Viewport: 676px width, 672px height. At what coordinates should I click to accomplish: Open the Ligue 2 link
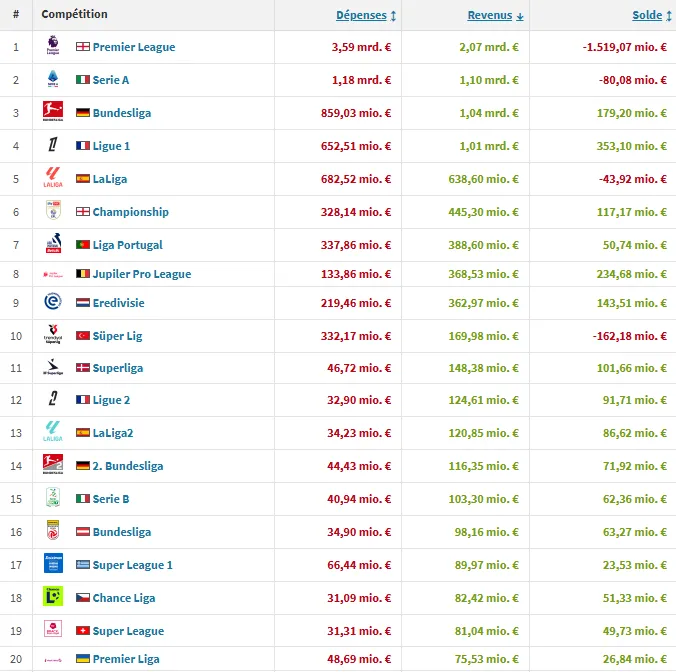(110, 400)
